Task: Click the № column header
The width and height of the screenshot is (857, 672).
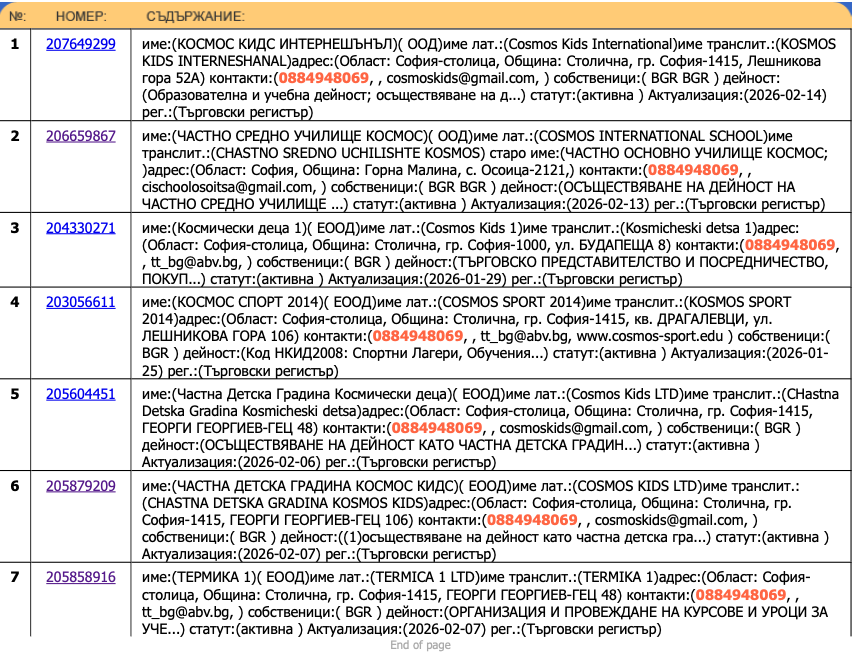Action: point(18,17)
